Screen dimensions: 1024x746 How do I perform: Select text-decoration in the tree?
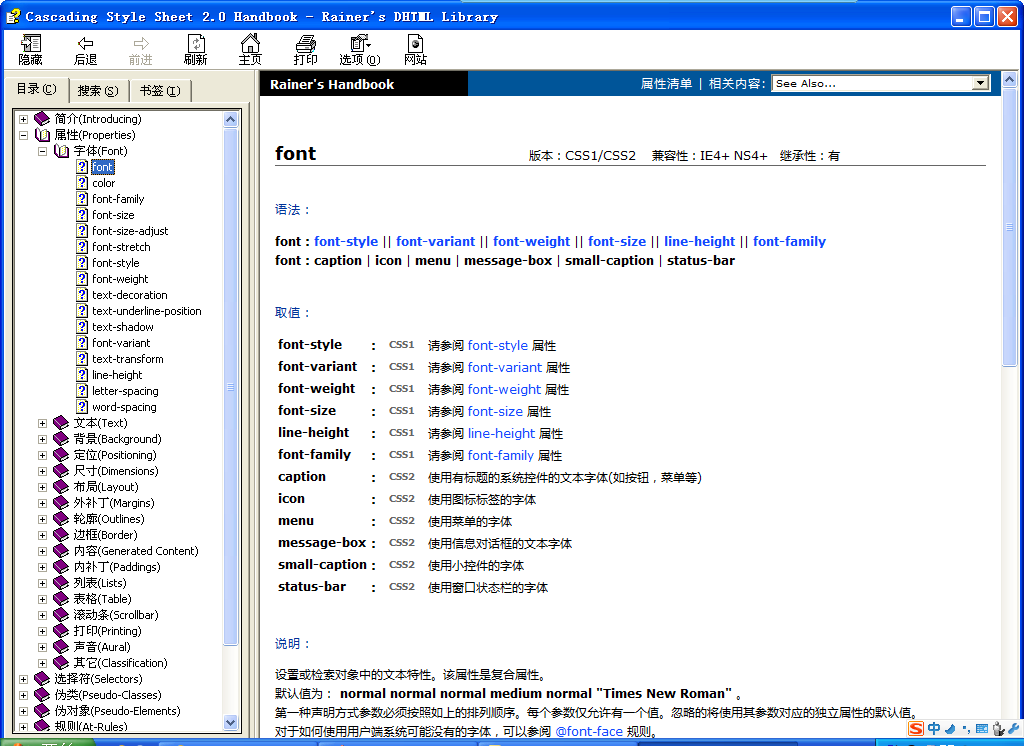point(129,295)
